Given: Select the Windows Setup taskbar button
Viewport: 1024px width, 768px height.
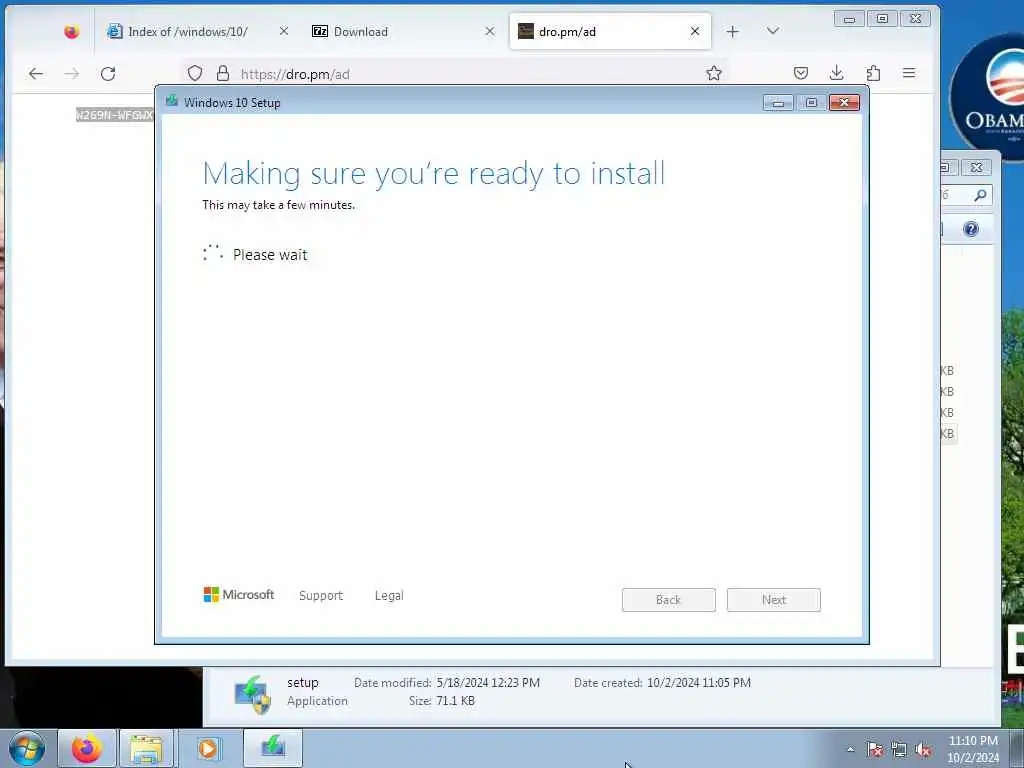Looking at the screenshot, I should pyautogui.click(x=273, y=748).
